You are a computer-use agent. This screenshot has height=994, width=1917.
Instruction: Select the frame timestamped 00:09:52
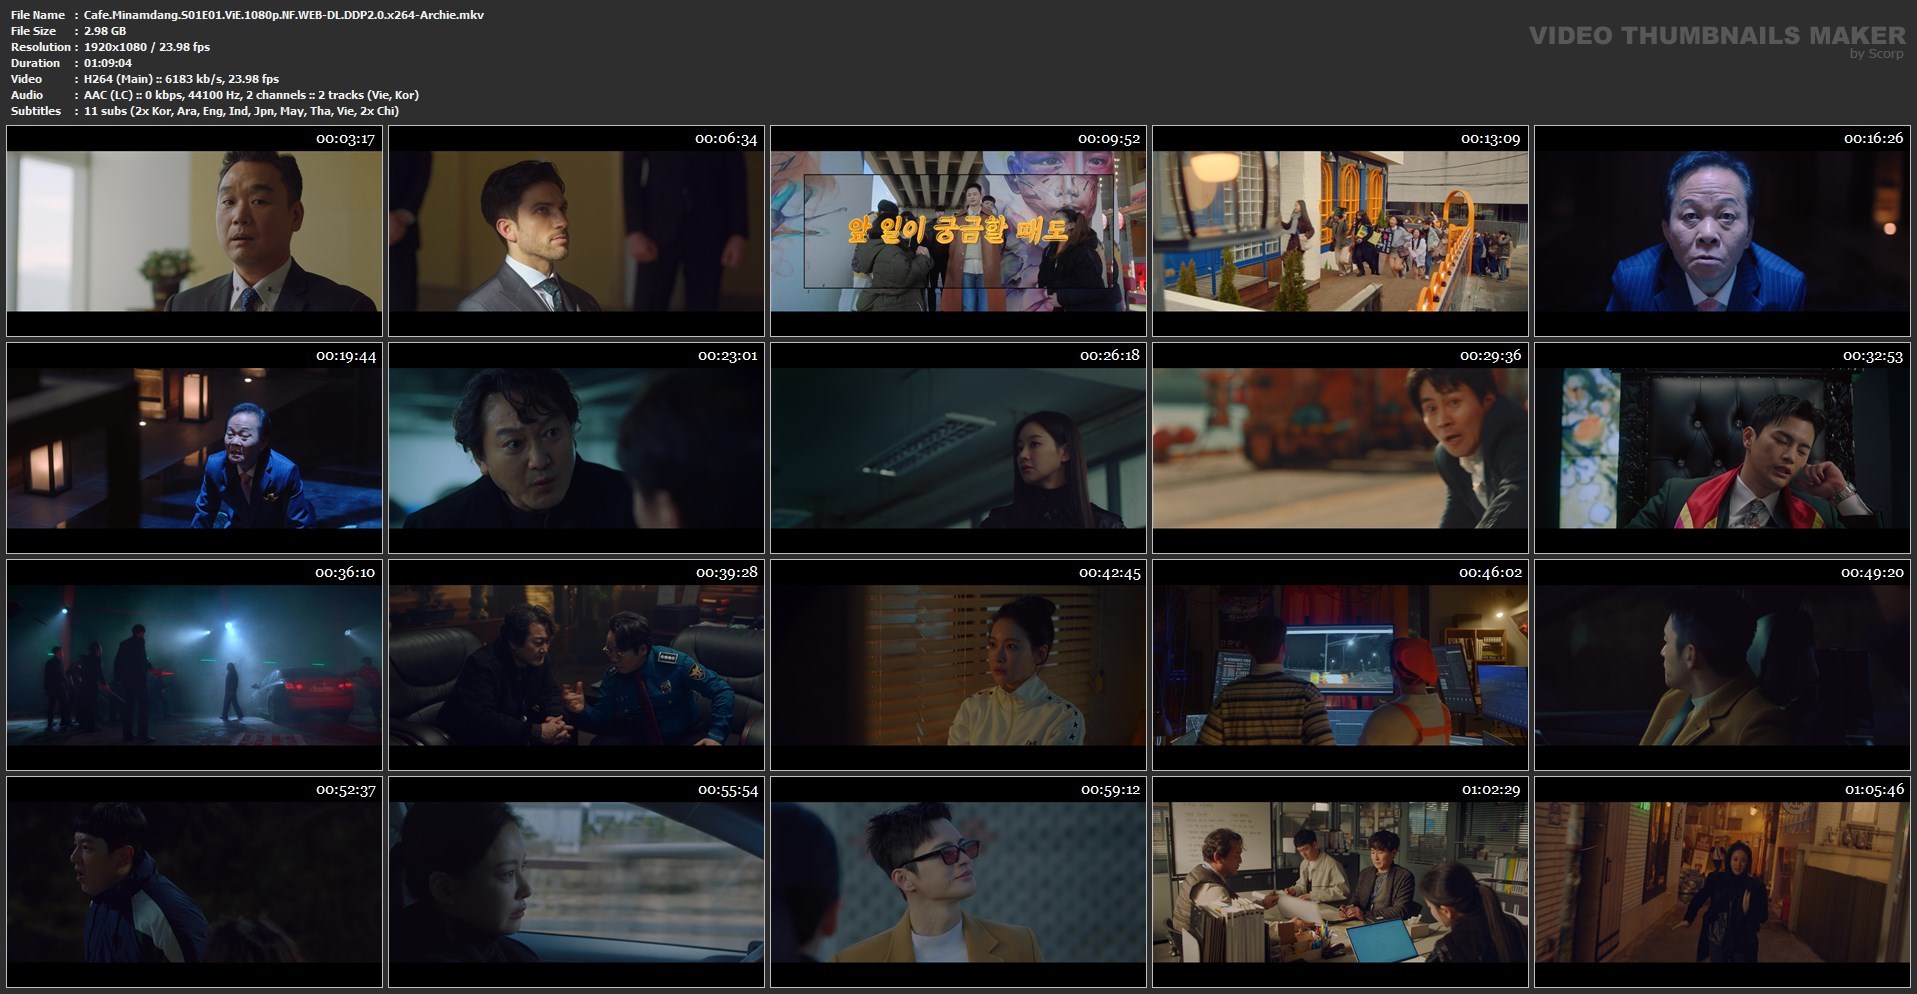[958, 231]
